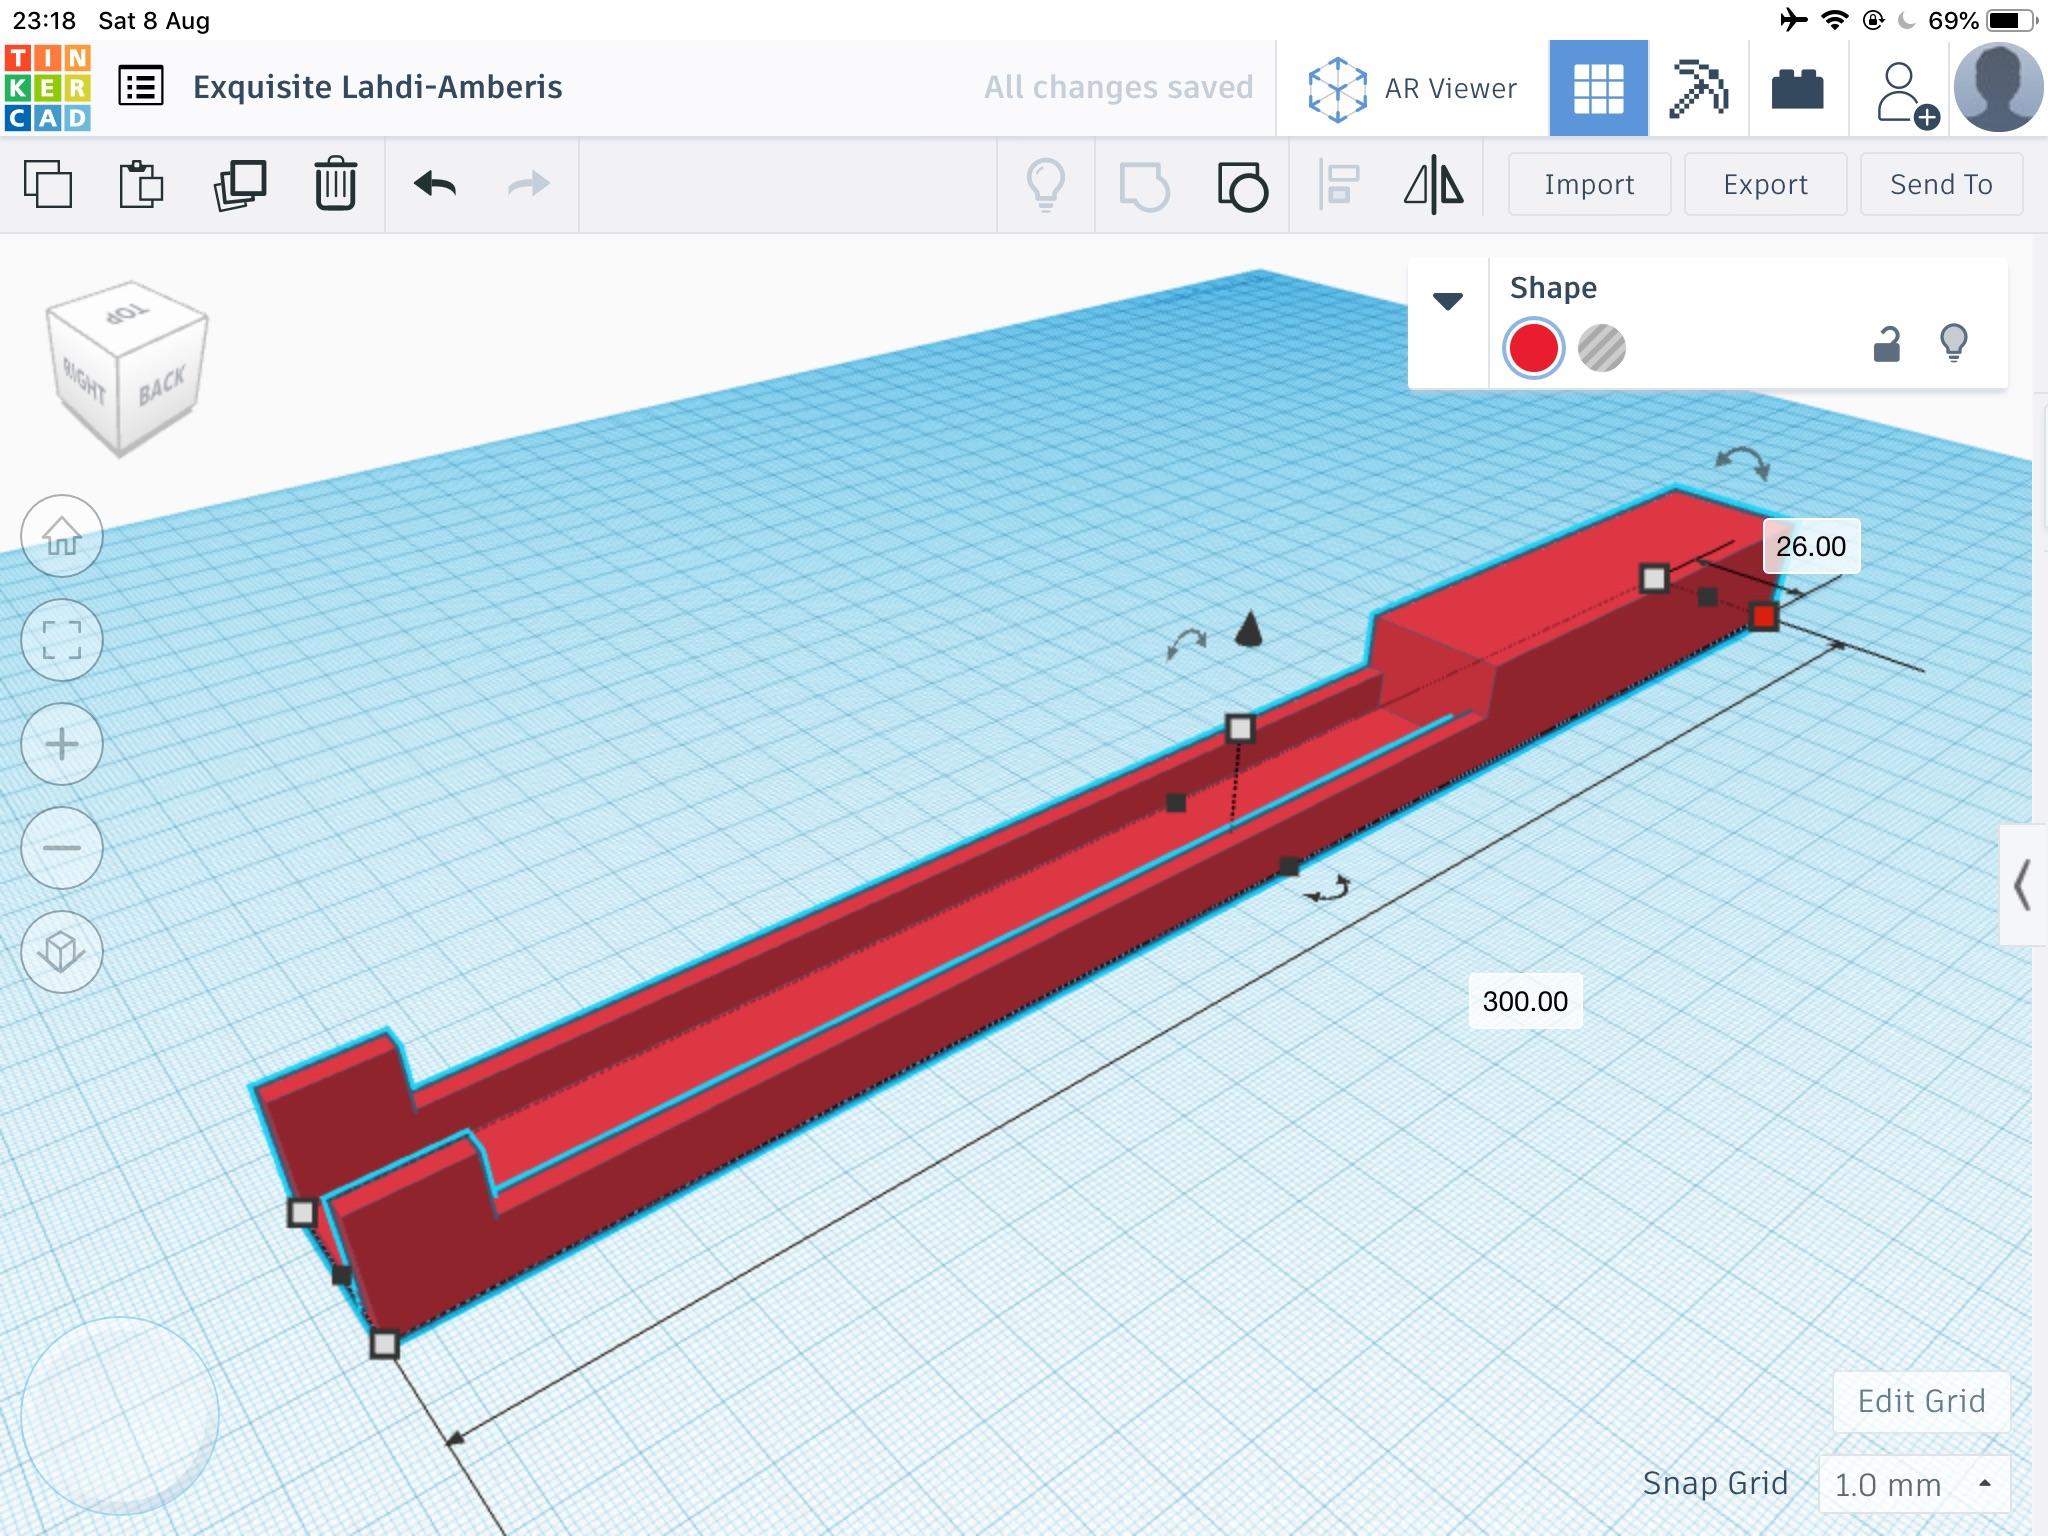Screen dimensions: 2048x1536
Task: Toggle shape visibility lightbulb in panel
Action: tap(1953, 343)
